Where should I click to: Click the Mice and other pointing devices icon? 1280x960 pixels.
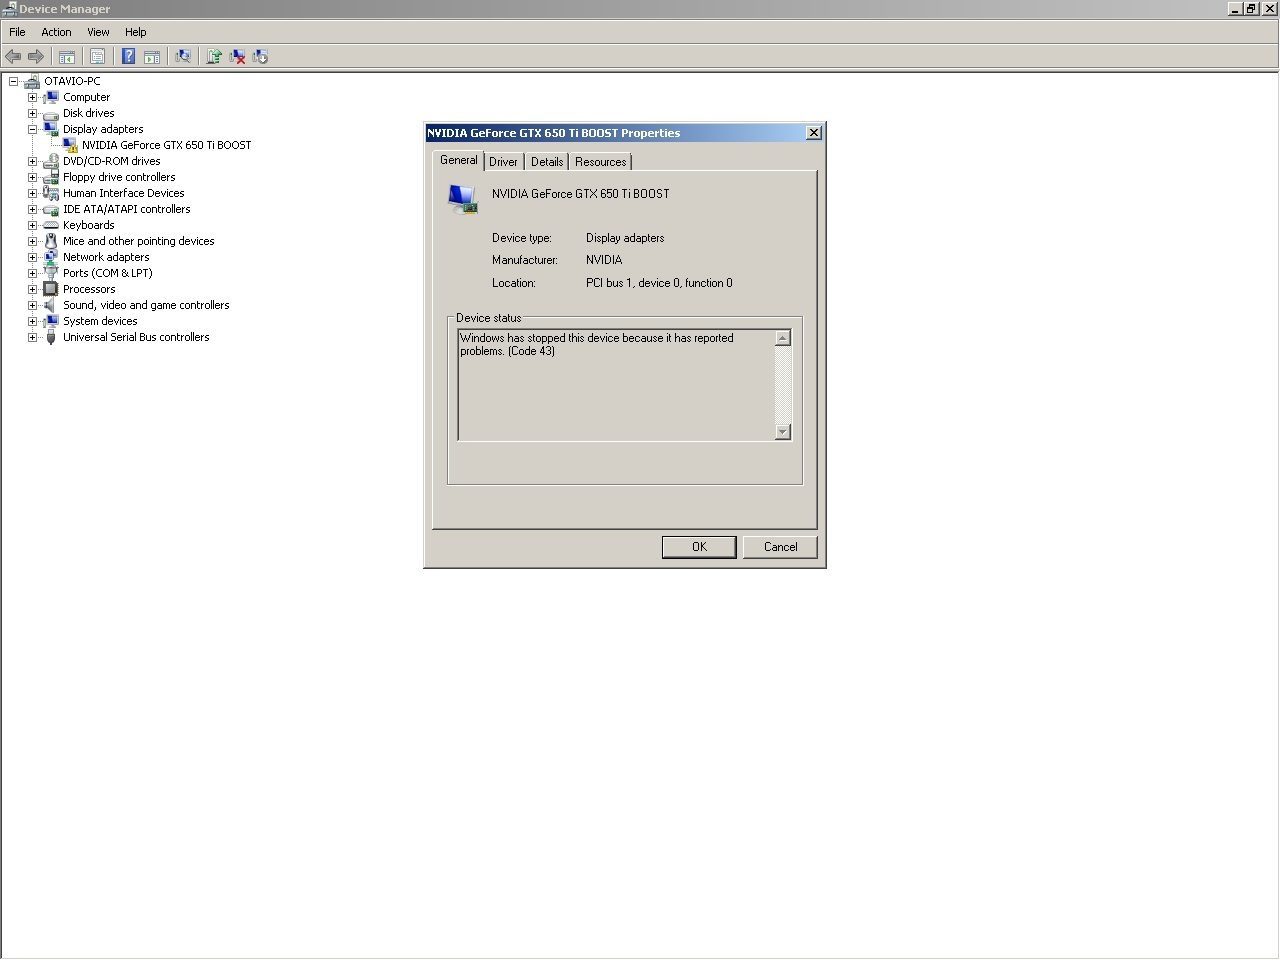51,241
